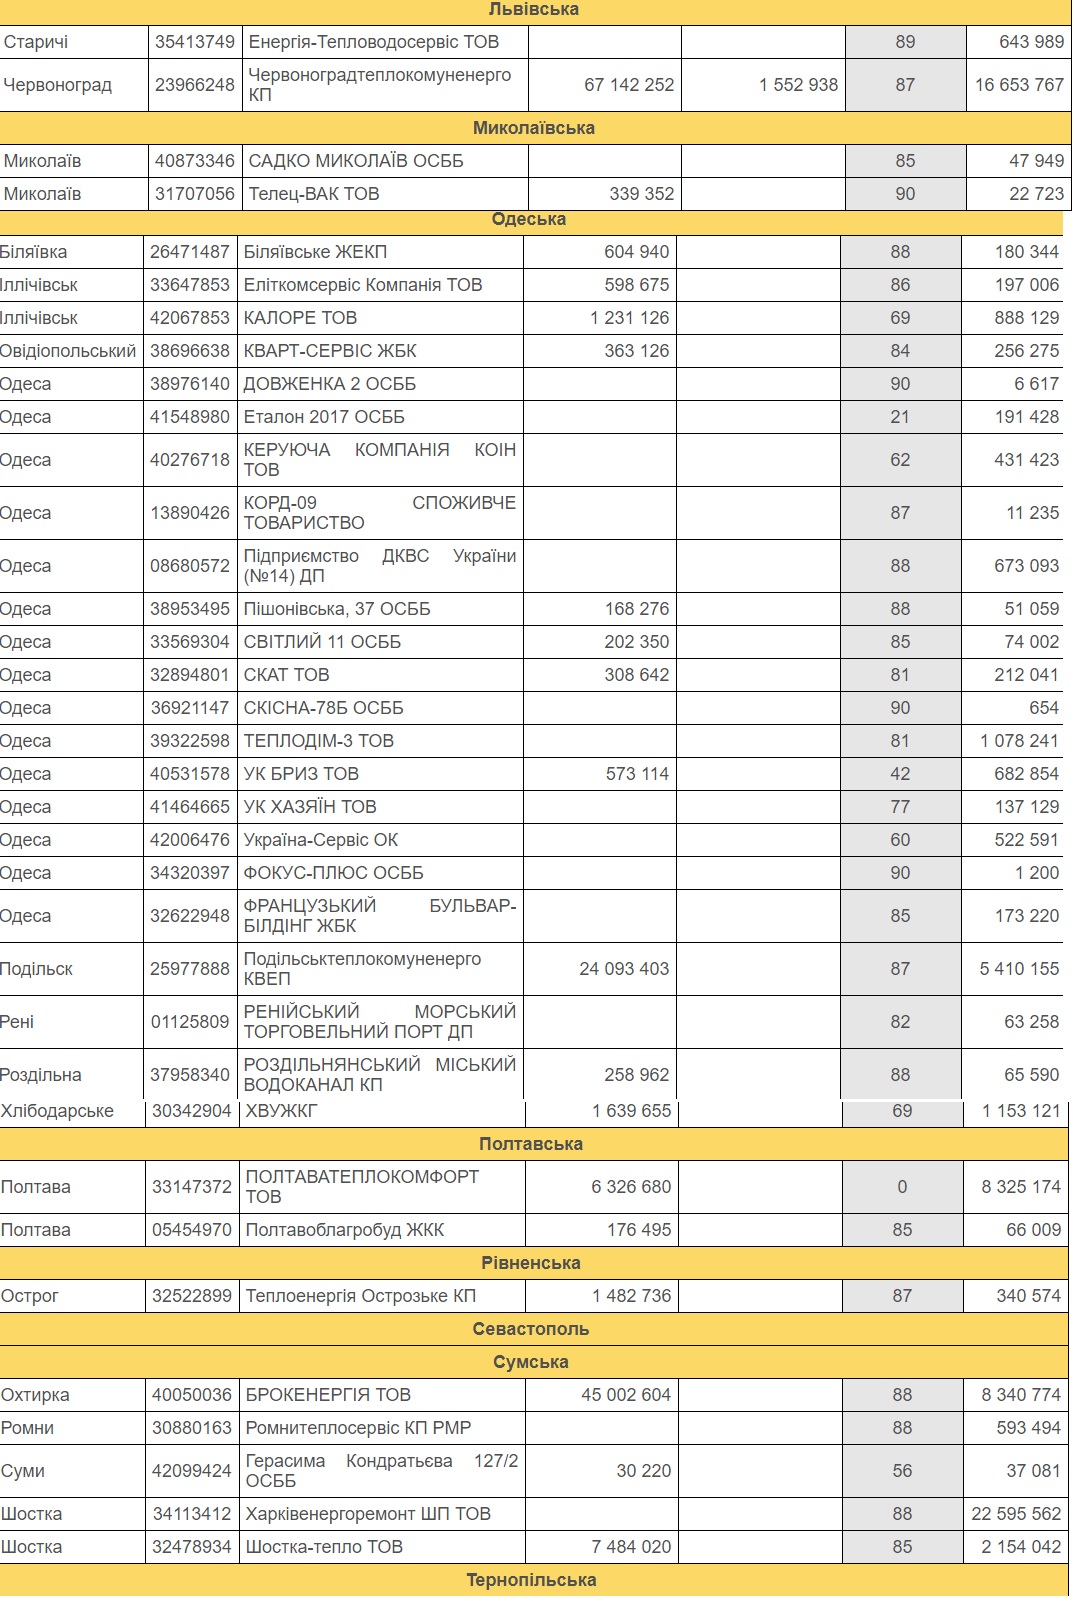
Task: Select ФРАНЦУЗЬКИЙ БУЛЬВАР-БІЛДІНГ ЖБК cell
Action: 380,916
